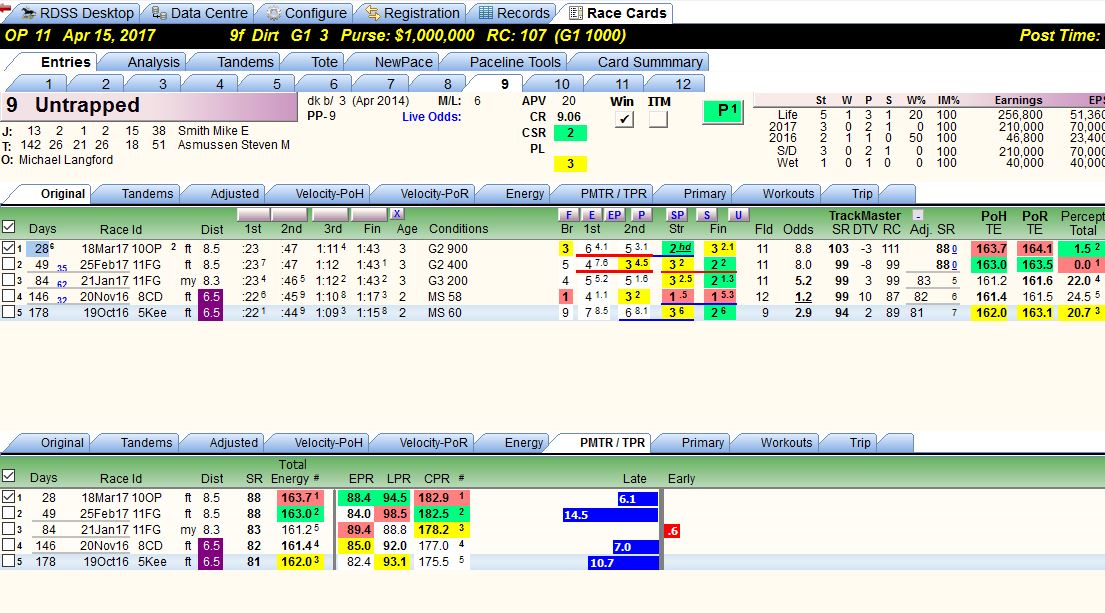This screenshot has height=613, width=1105.
Task: Open the Configure gear tab
Action: tap(306, 13)
